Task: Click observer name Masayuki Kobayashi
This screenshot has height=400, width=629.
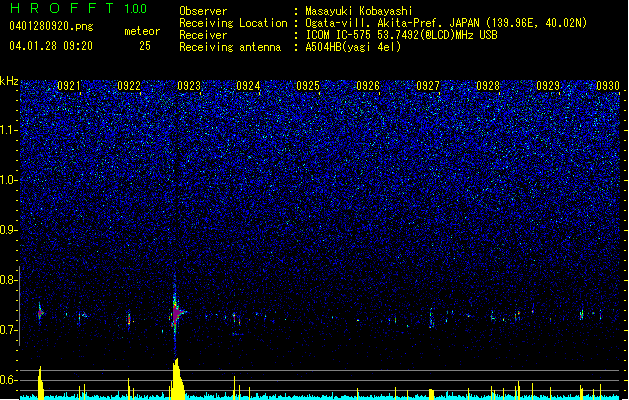Action: 359,11
